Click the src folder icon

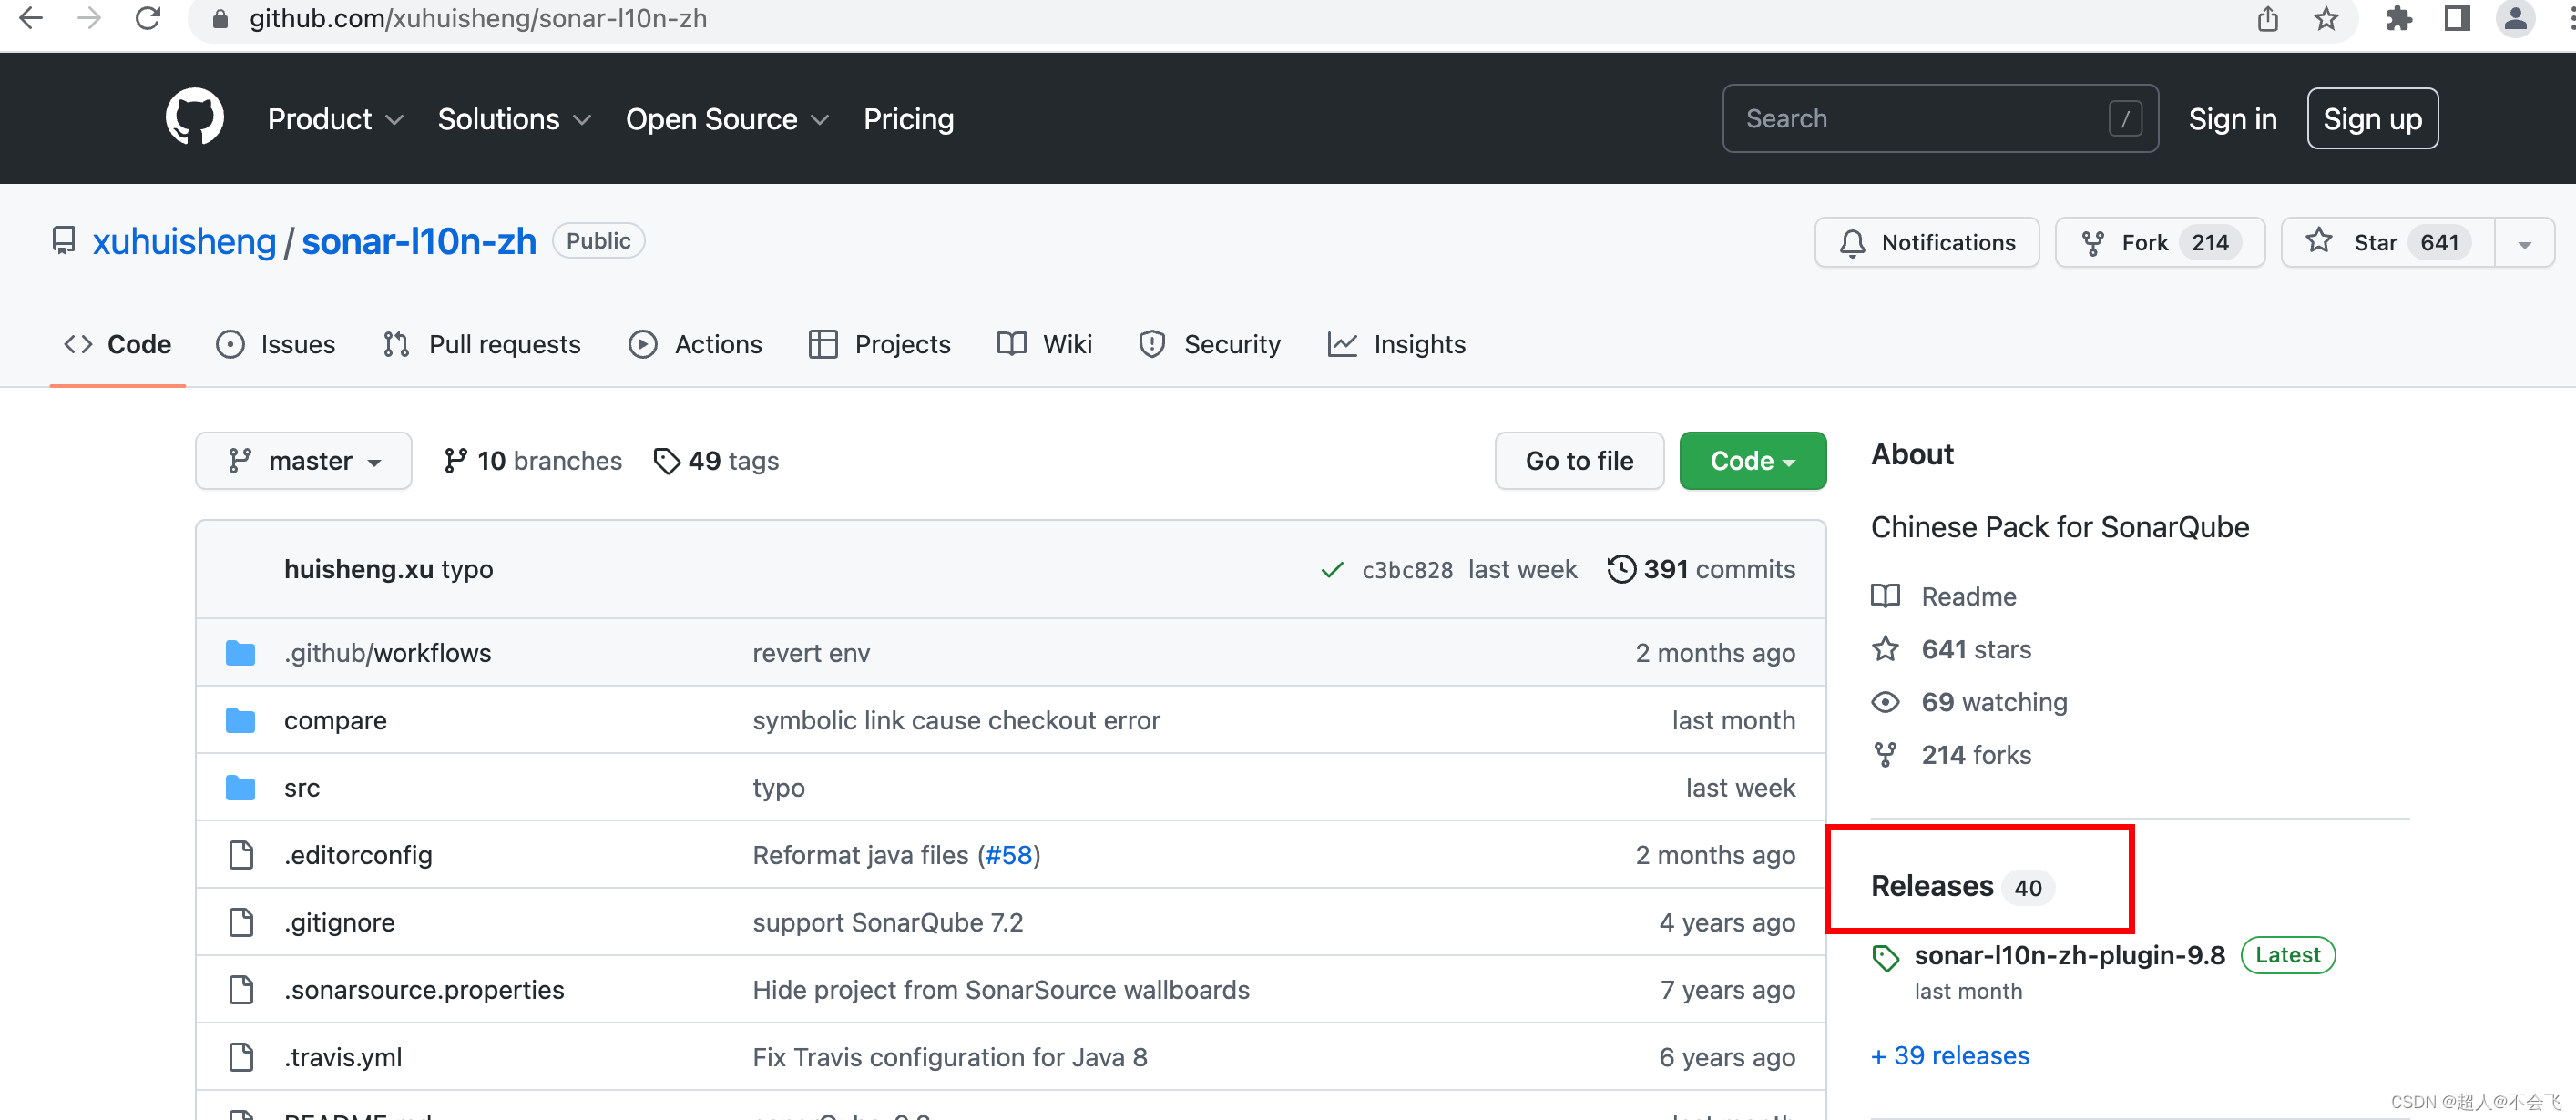click(x=240, y=788)
